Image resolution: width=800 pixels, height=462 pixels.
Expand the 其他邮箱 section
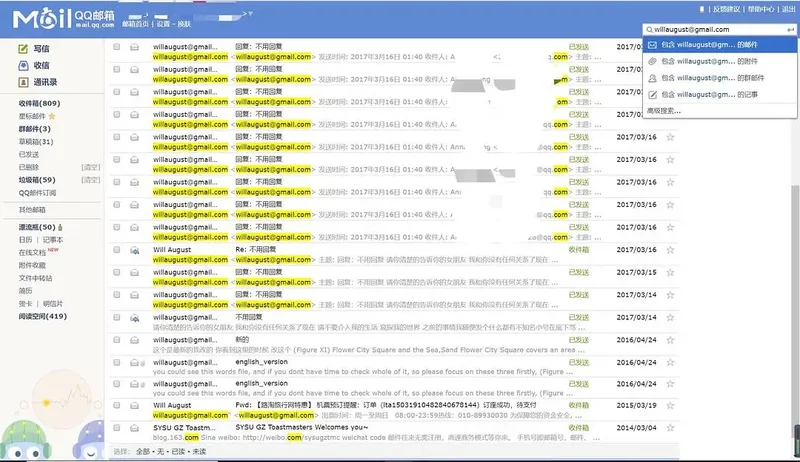coord(32,210)
